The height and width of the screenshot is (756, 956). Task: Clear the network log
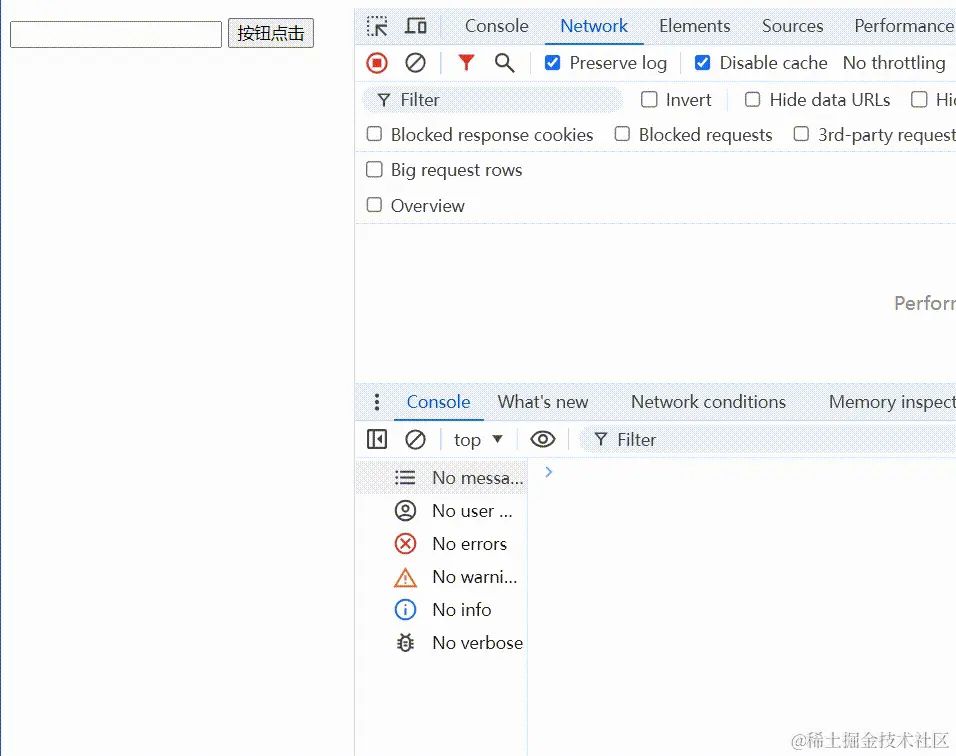pos(415,63)
